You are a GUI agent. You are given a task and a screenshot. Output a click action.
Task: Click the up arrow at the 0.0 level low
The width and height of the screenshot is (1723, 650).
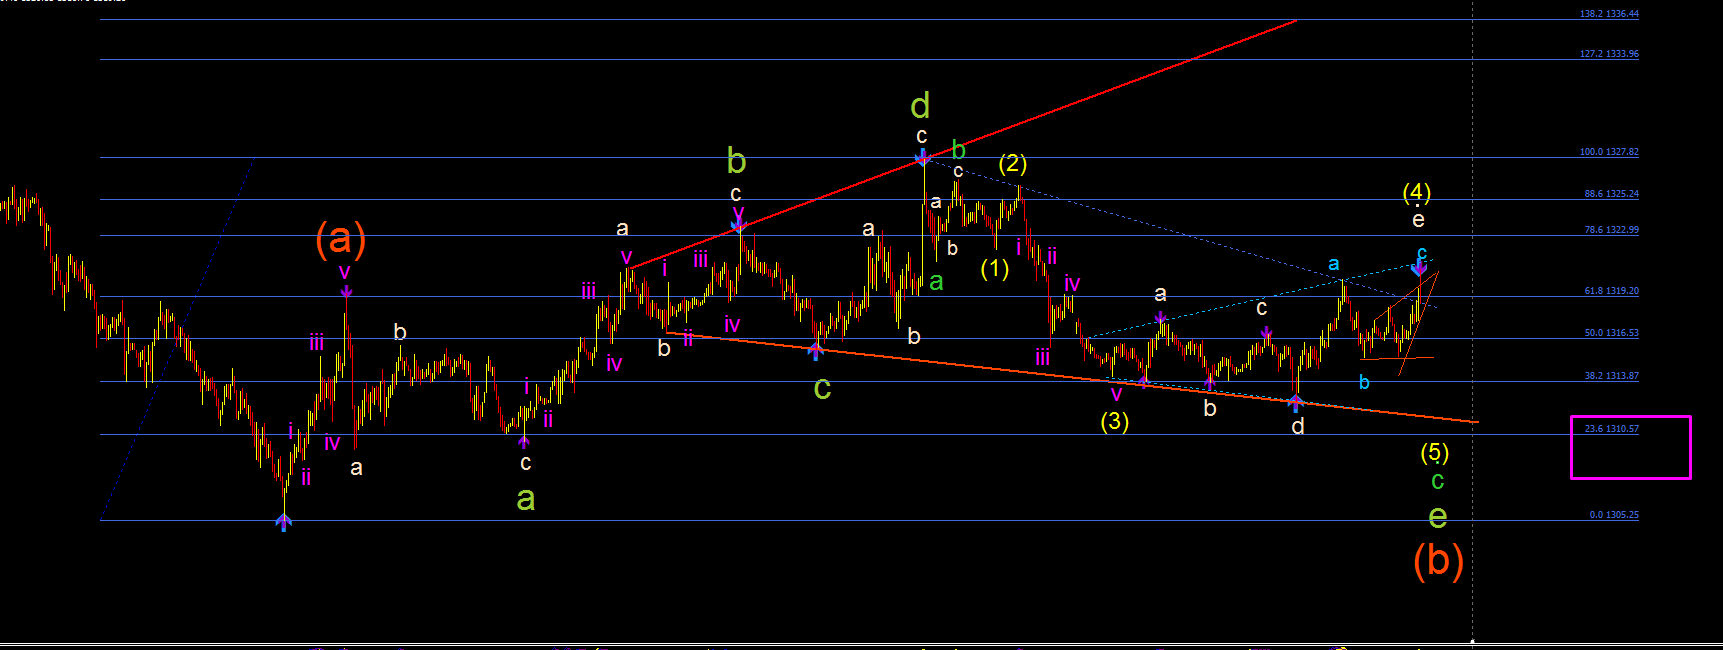coord(284,522)
